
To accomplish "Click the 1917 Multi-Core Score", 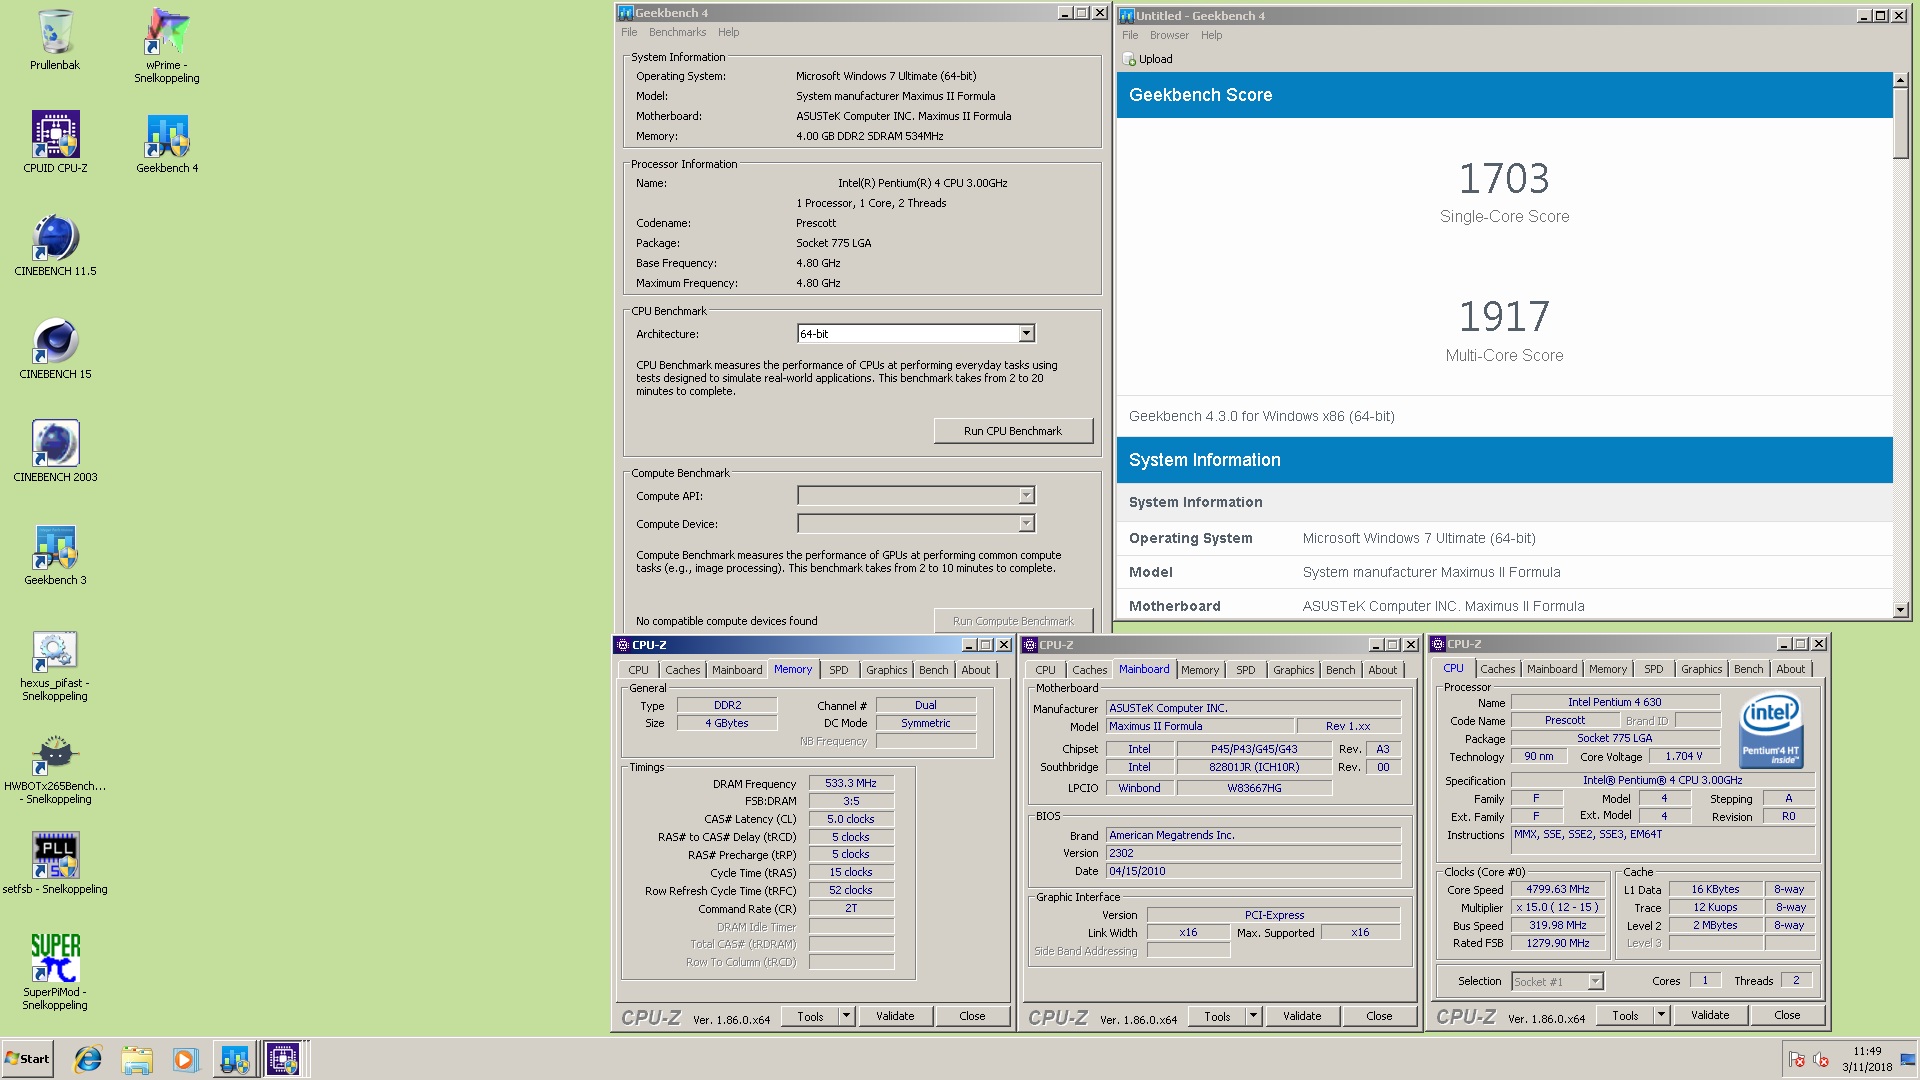I will (x=1504, y=317).
